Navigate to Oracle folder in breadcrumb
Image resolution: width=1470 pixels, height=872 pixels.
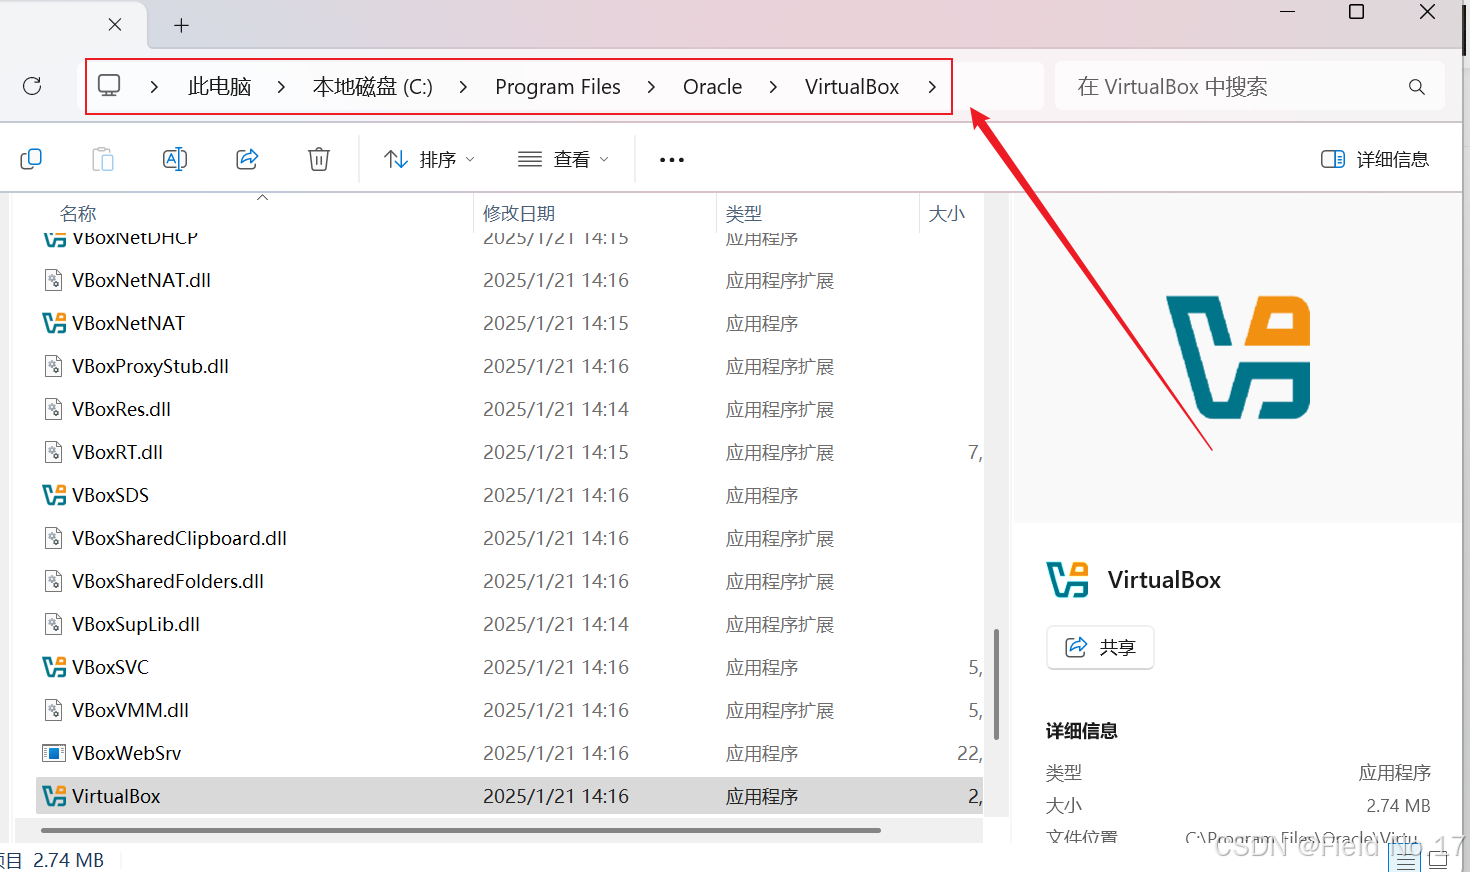712,87
